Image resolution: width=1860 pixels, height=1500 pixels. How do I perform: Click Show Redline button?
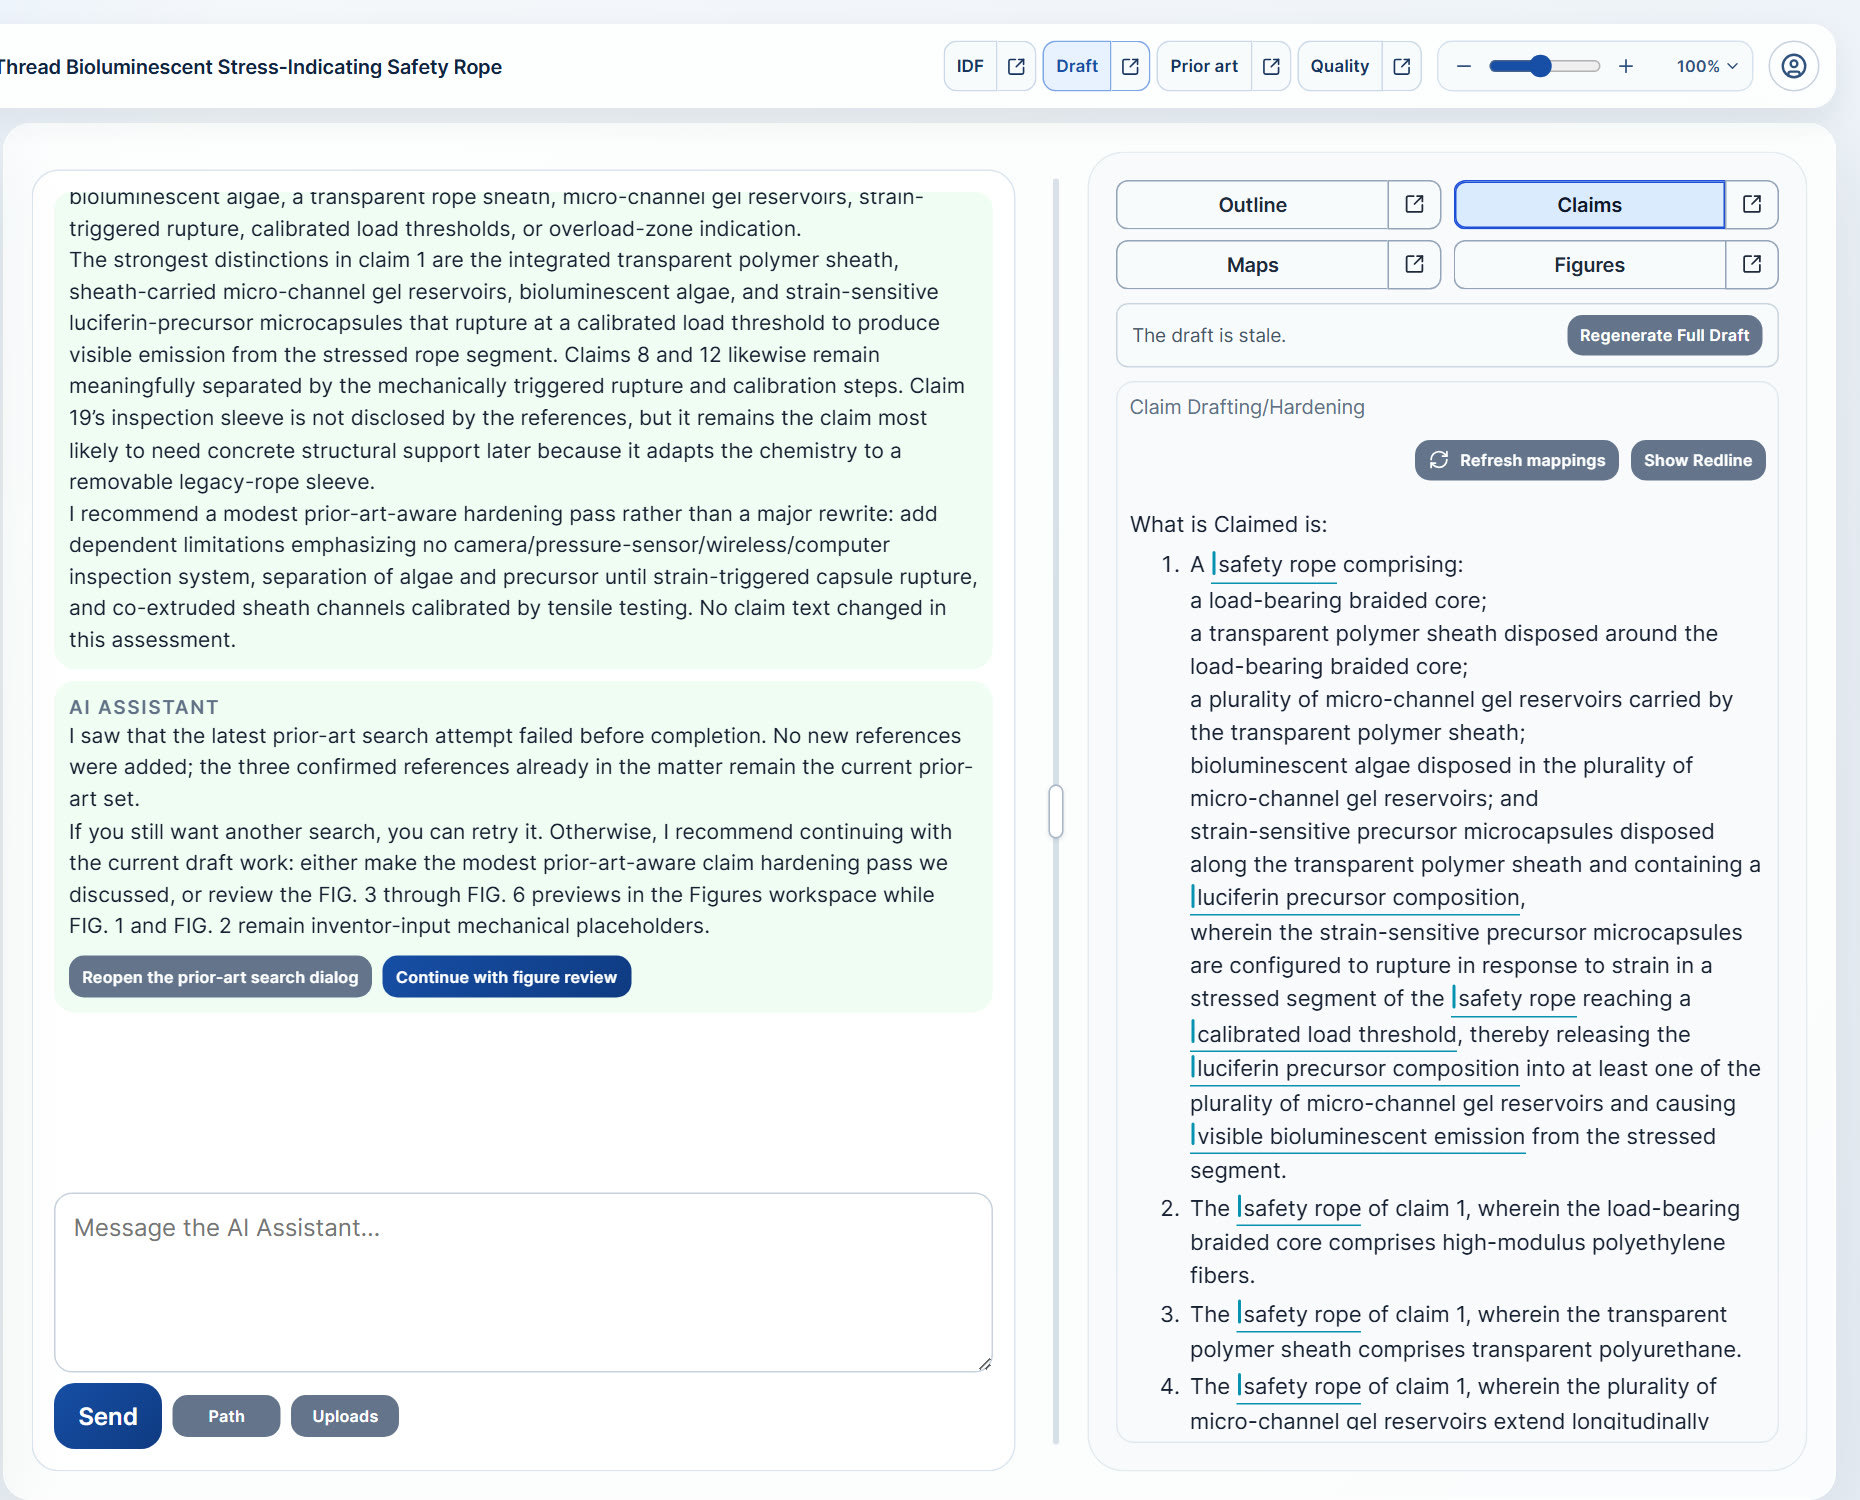[x=1698, y=460]
